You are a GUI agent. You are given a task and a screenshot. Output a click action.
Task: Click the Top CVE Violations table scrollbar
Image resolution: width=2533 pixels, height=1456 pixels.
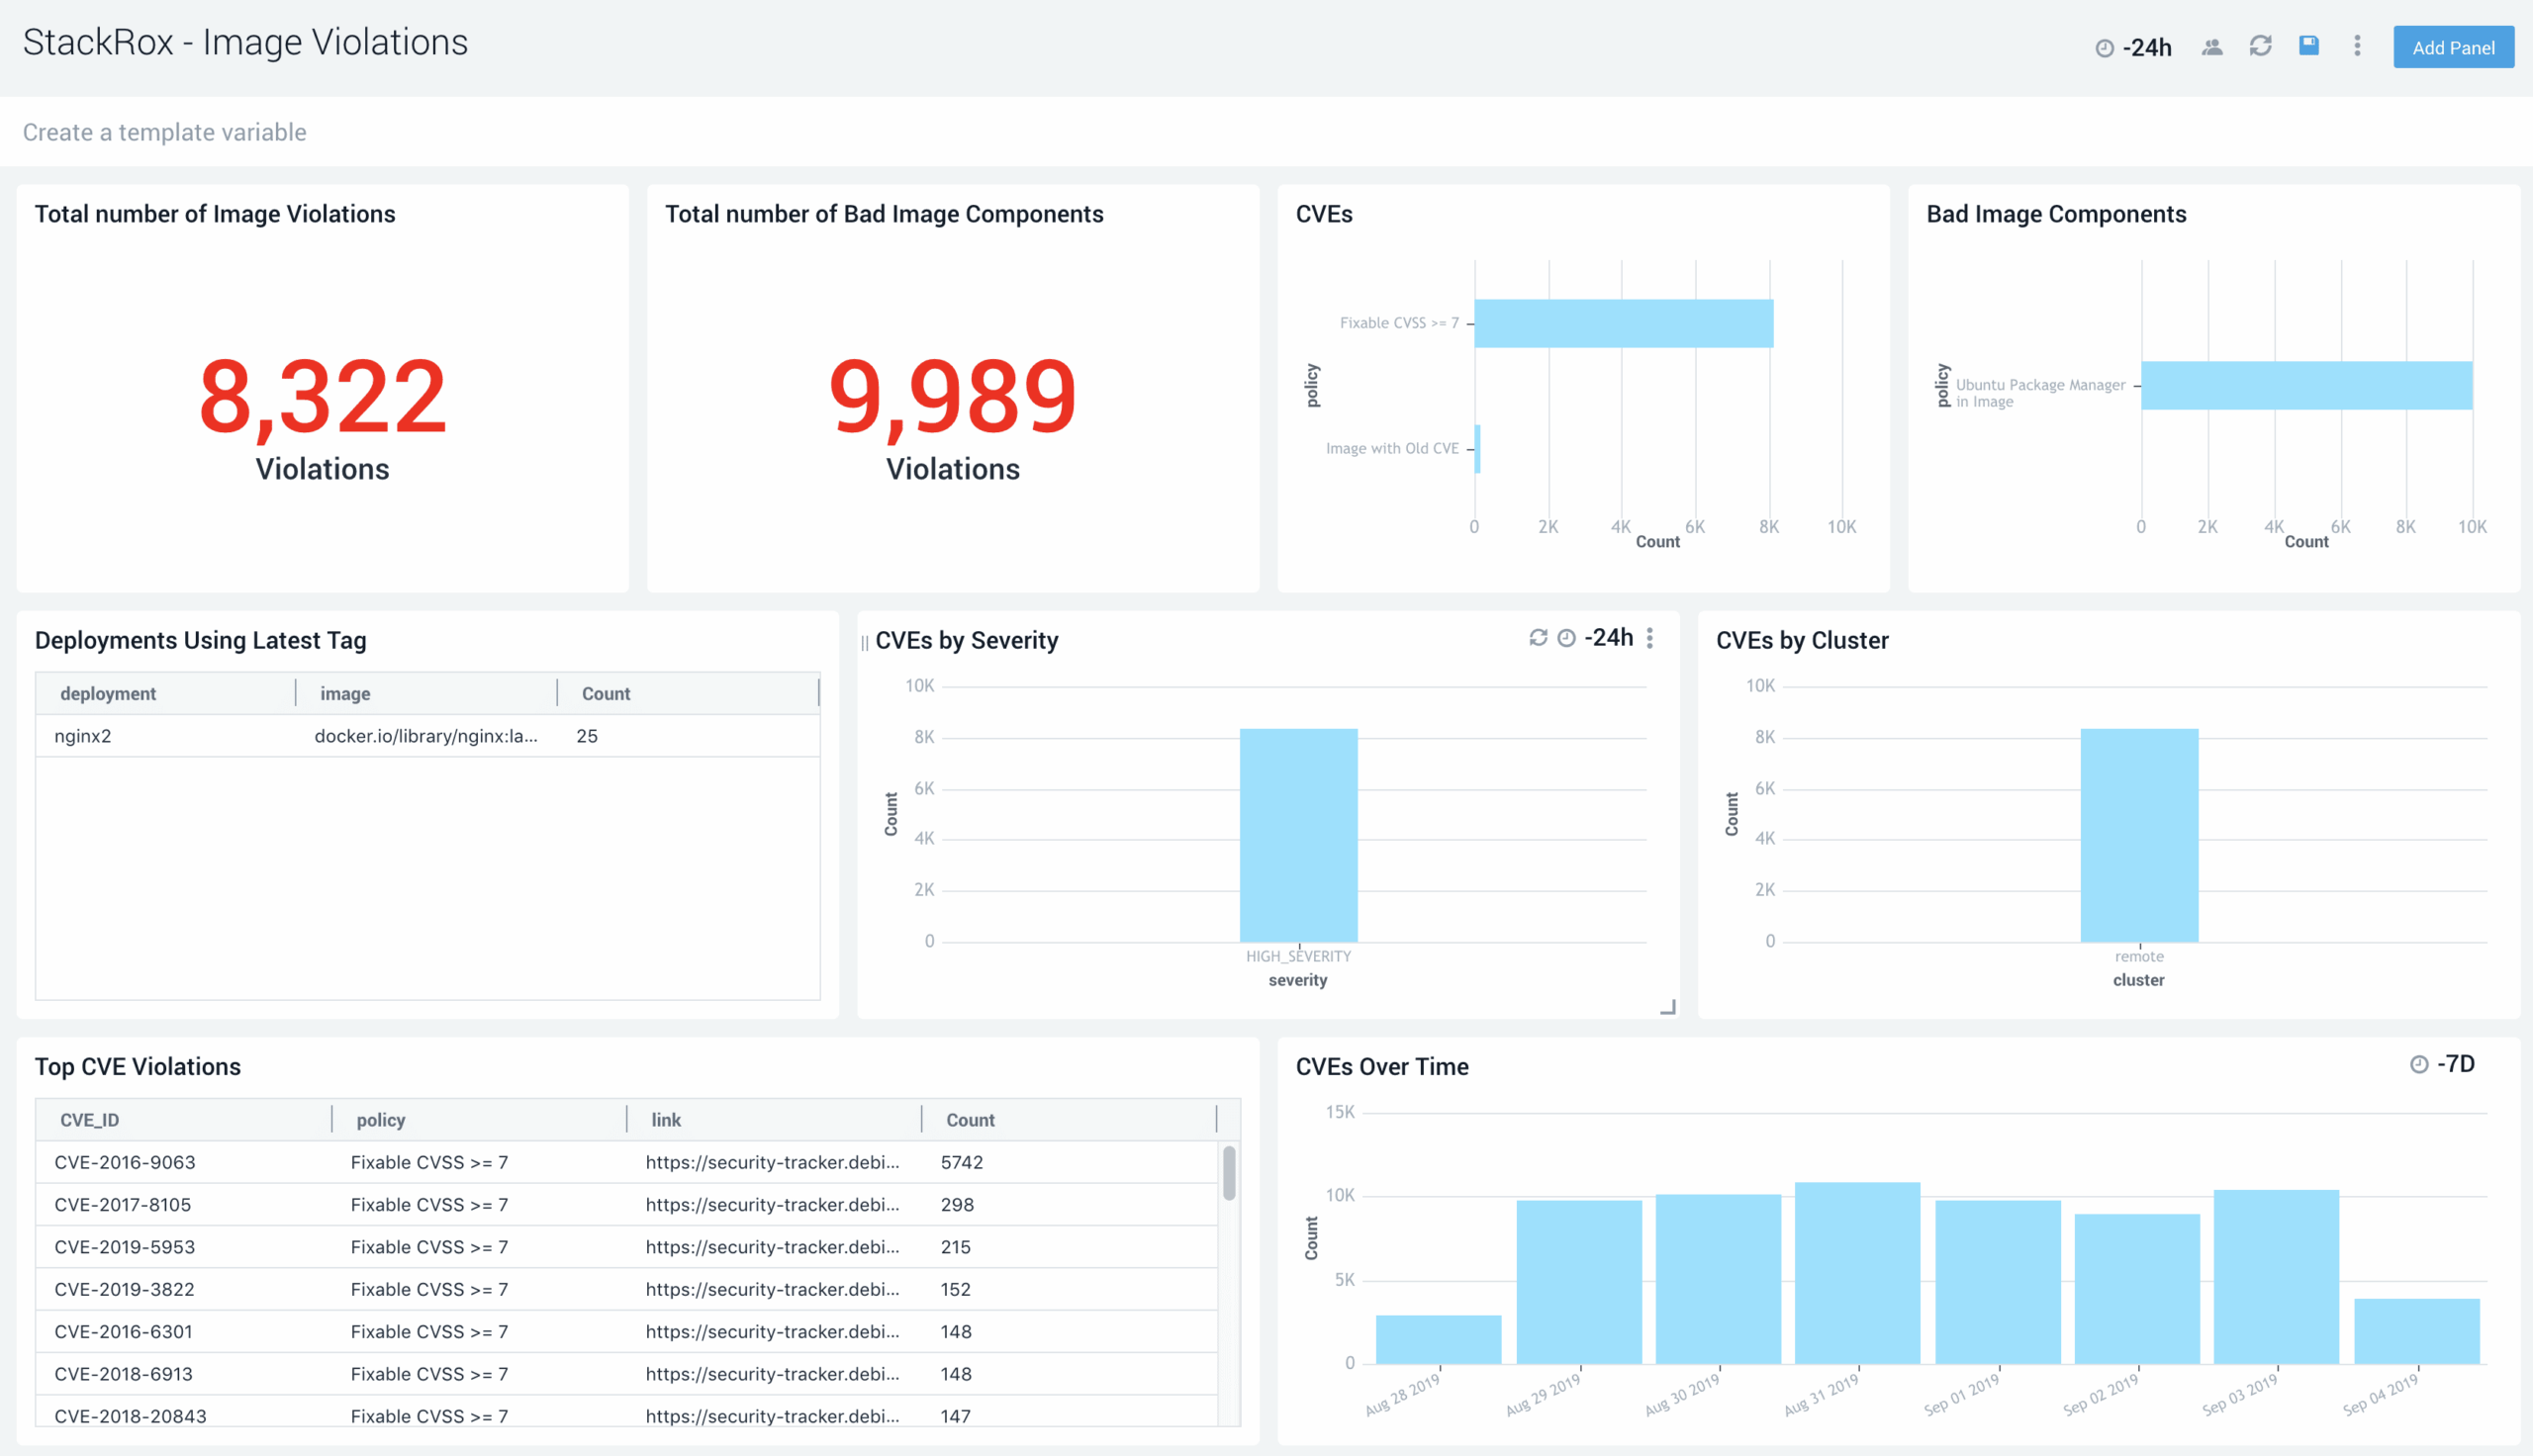click(x=1229, y=1172)
